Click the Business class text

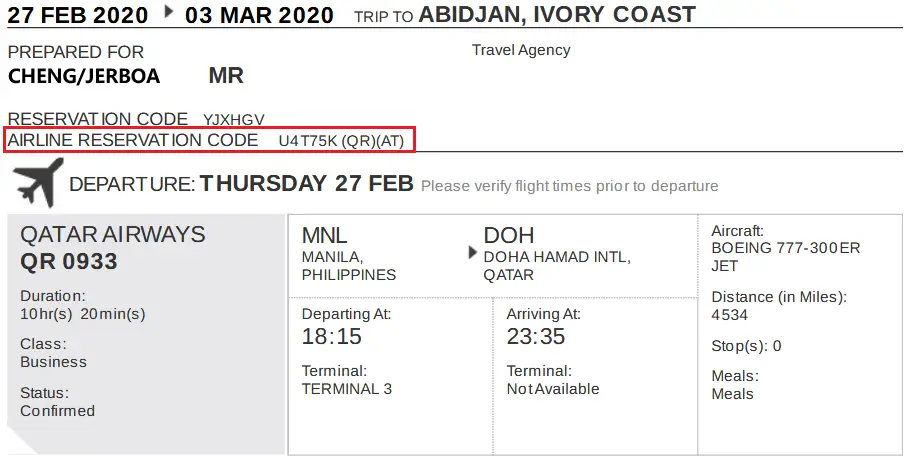tap(53, 362)
